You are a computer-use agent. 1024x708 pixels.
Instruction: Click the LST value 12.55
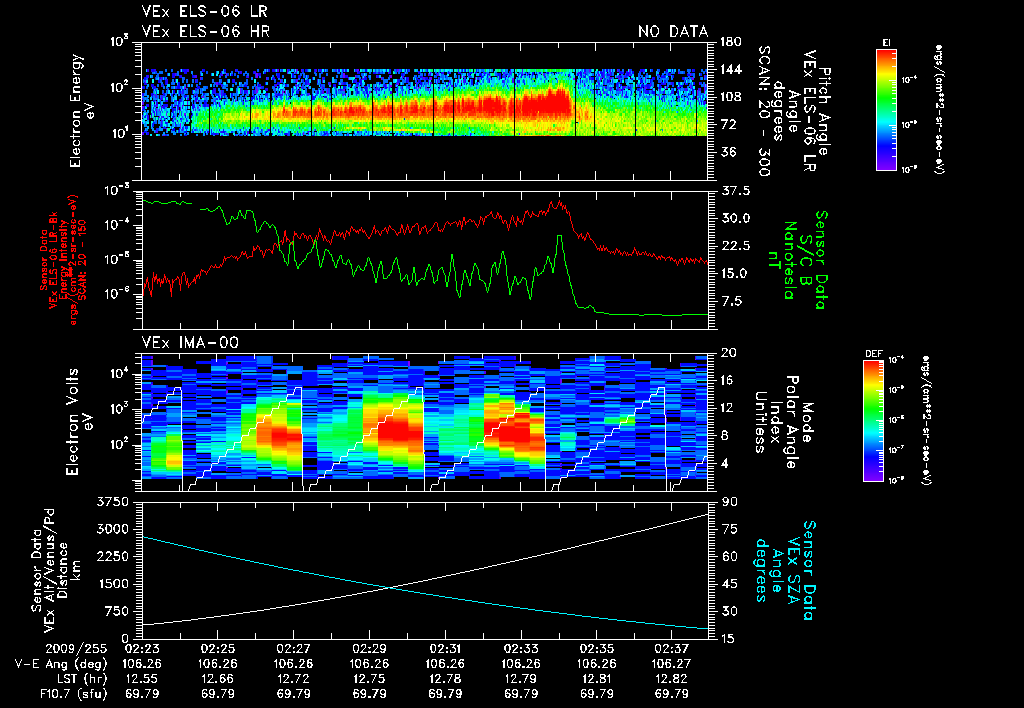click(142, 679)
